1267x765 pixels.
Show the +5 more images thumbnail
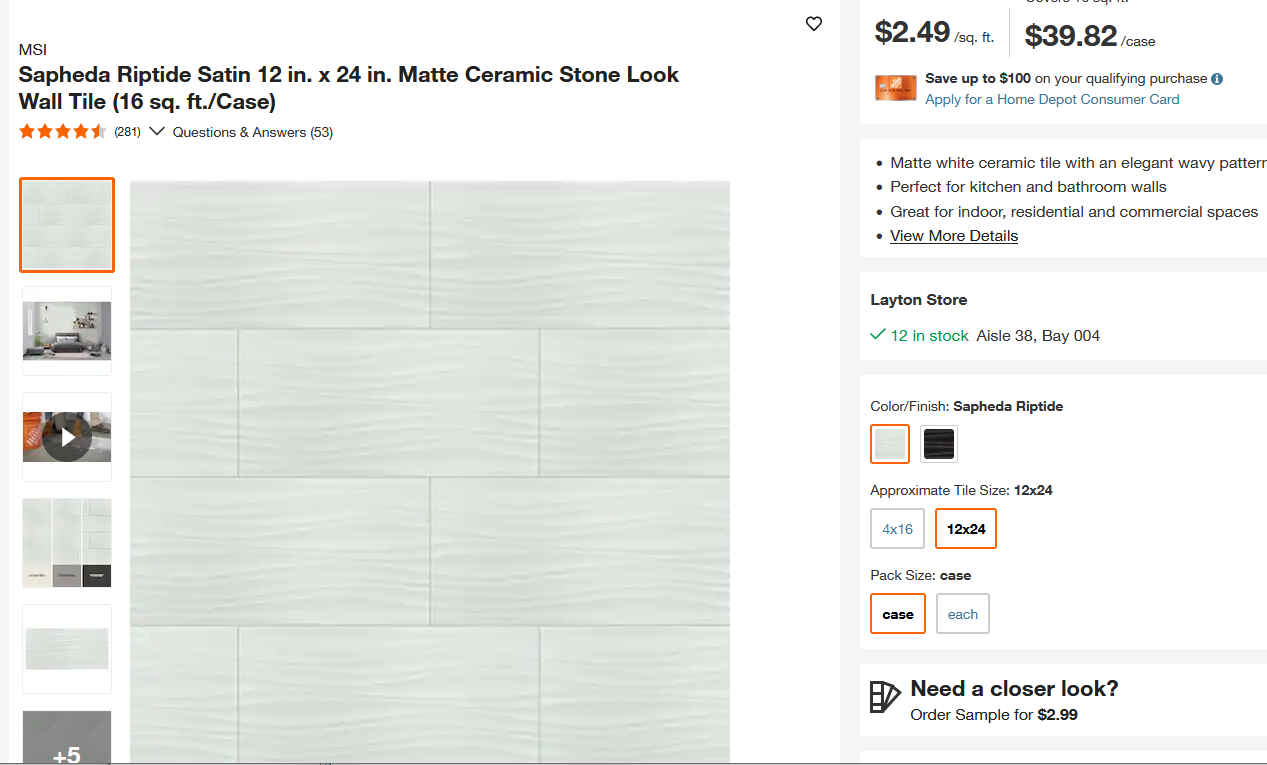pyautogui.click(x=67, y=737)
